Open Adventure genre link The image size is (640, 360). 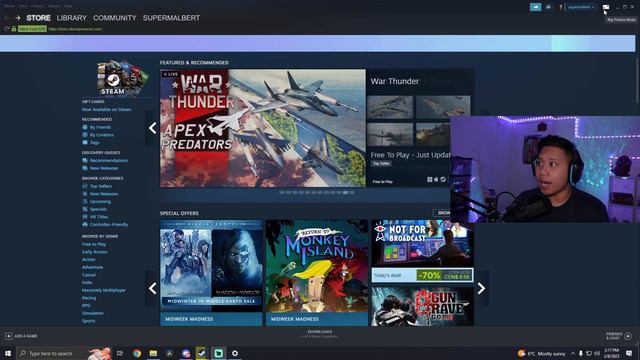pyautogui.click(x=92, y=267)
